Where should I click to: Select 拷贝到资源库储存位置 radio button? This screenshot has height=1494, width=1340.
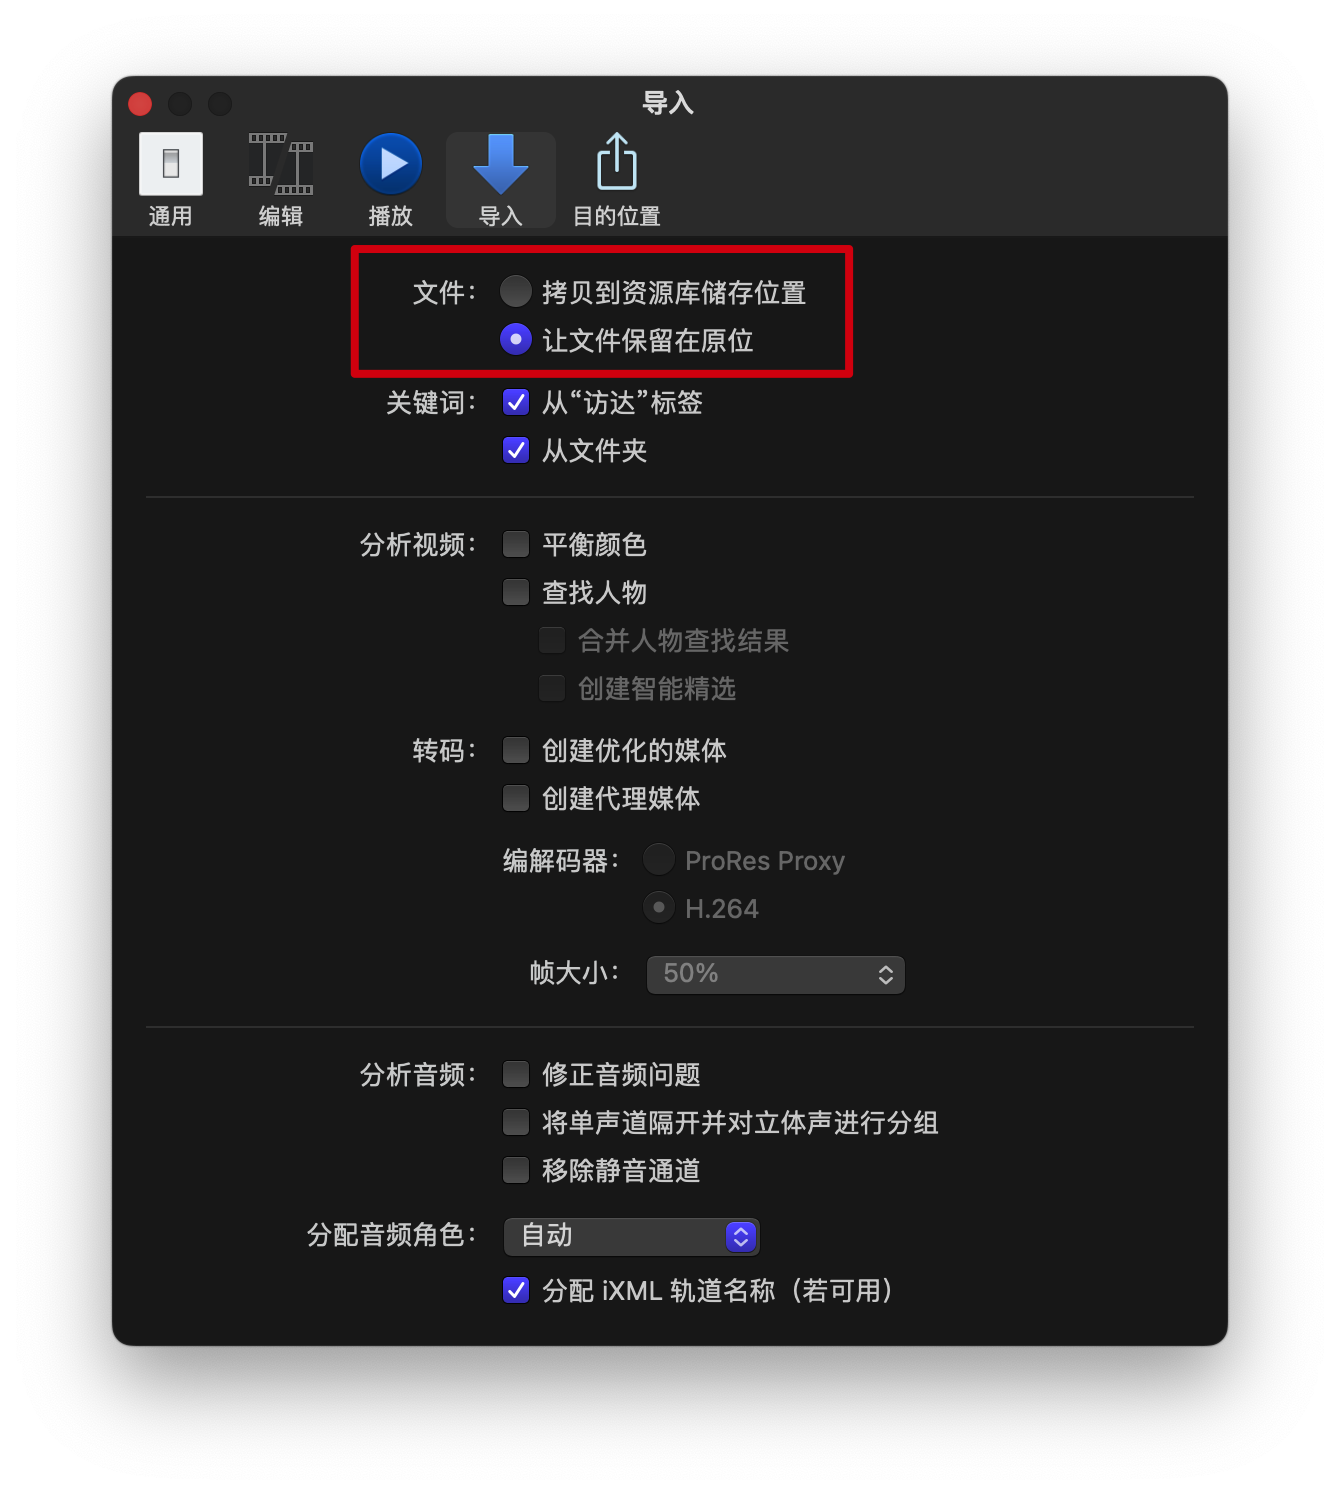pos(516,291)
